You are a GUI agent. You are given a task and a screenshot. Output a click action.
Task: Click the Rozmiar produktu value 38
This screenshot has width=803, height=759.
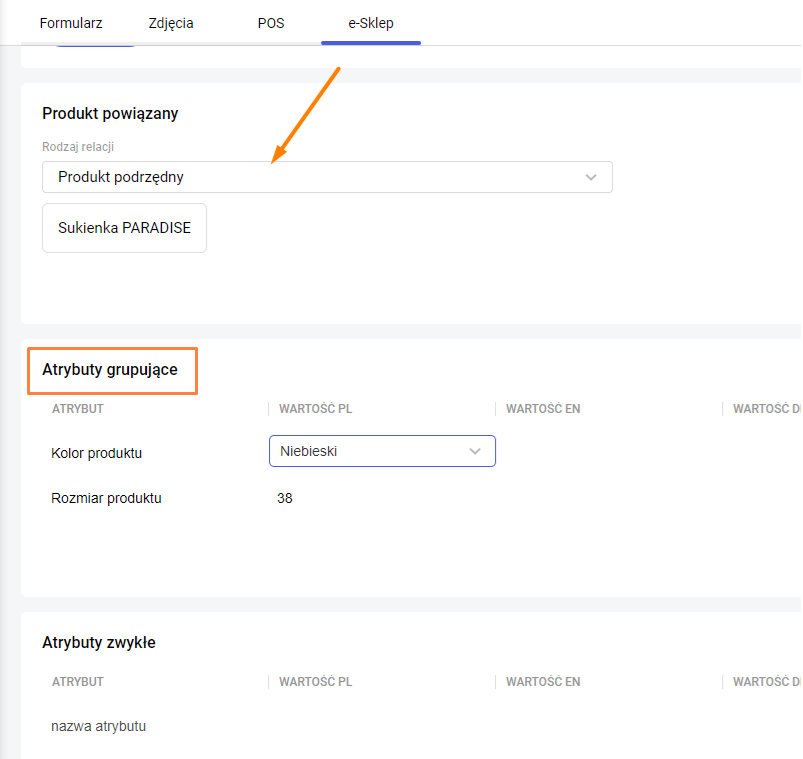285,498
